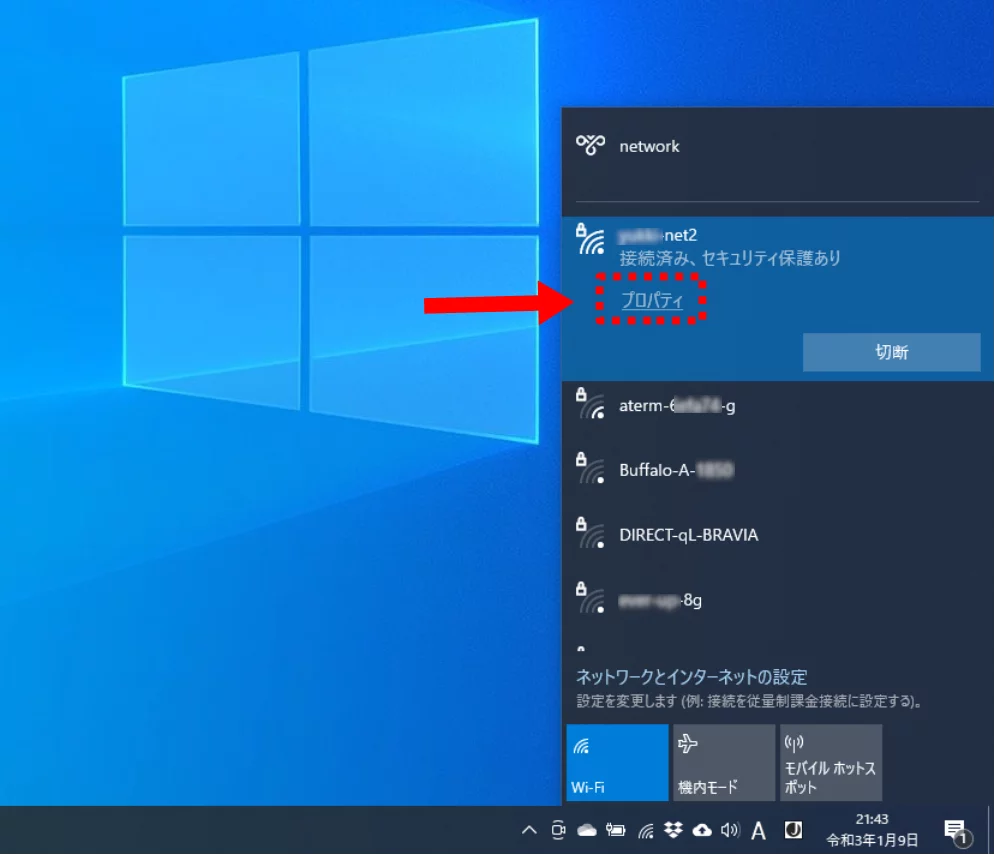Select the DIRECT-qL-BRAVIA network
The height and width of the screenshot is (855, 996).
(x=688, y=535)
